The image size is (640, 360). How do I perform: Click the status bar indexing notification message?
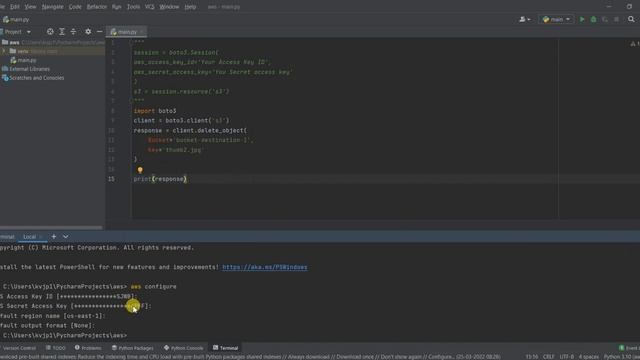pyautogui.click(x=250, y=357)
